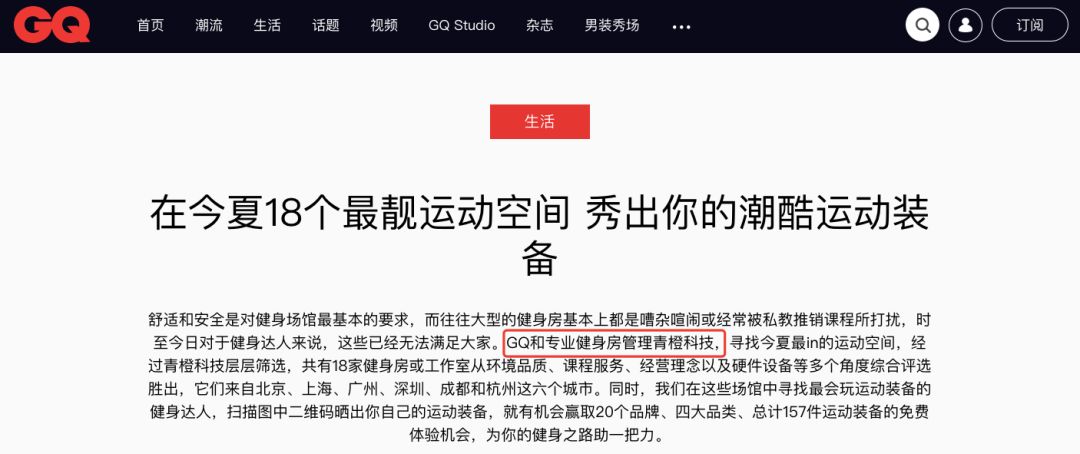The height and width of the screenshot is (454, 1080).
Task: Open the 男装秀场 menu item
Action: click(612, 26)
